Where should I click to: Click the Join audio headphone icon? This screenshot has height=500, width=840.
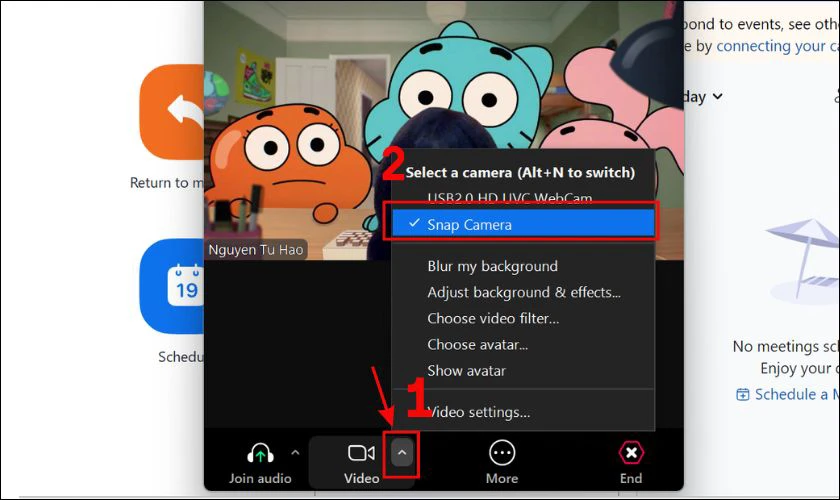pos(260,453)
